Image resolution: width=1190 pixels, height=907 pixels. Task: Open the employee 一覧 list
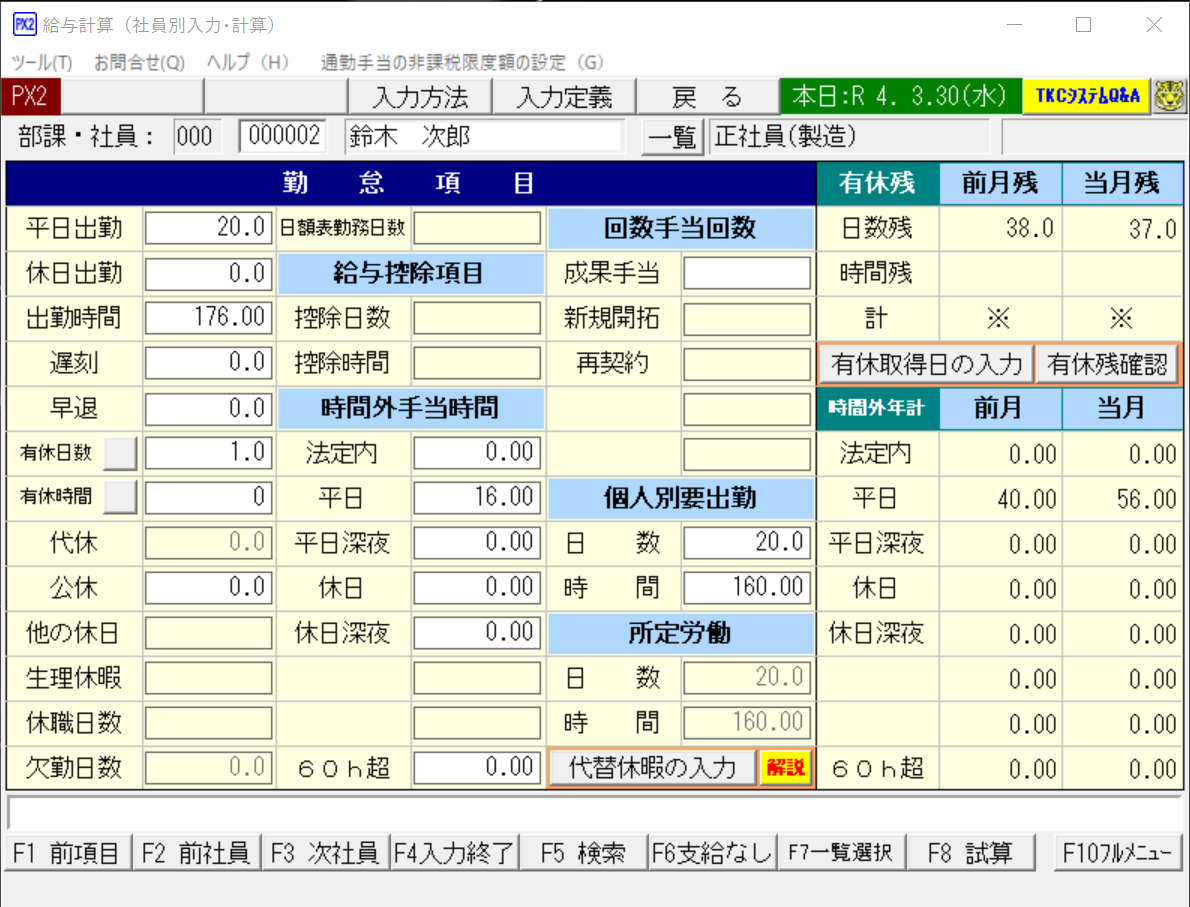[x=671, y=137]
